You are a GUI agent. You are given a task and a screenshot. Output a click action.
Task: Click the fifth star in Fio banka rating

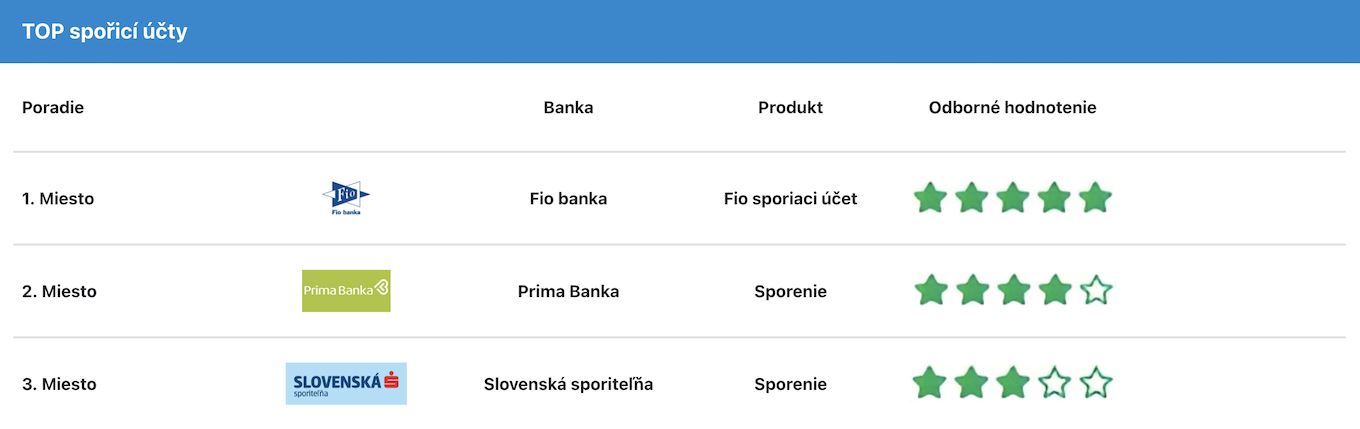click(x=1096, y=198)
